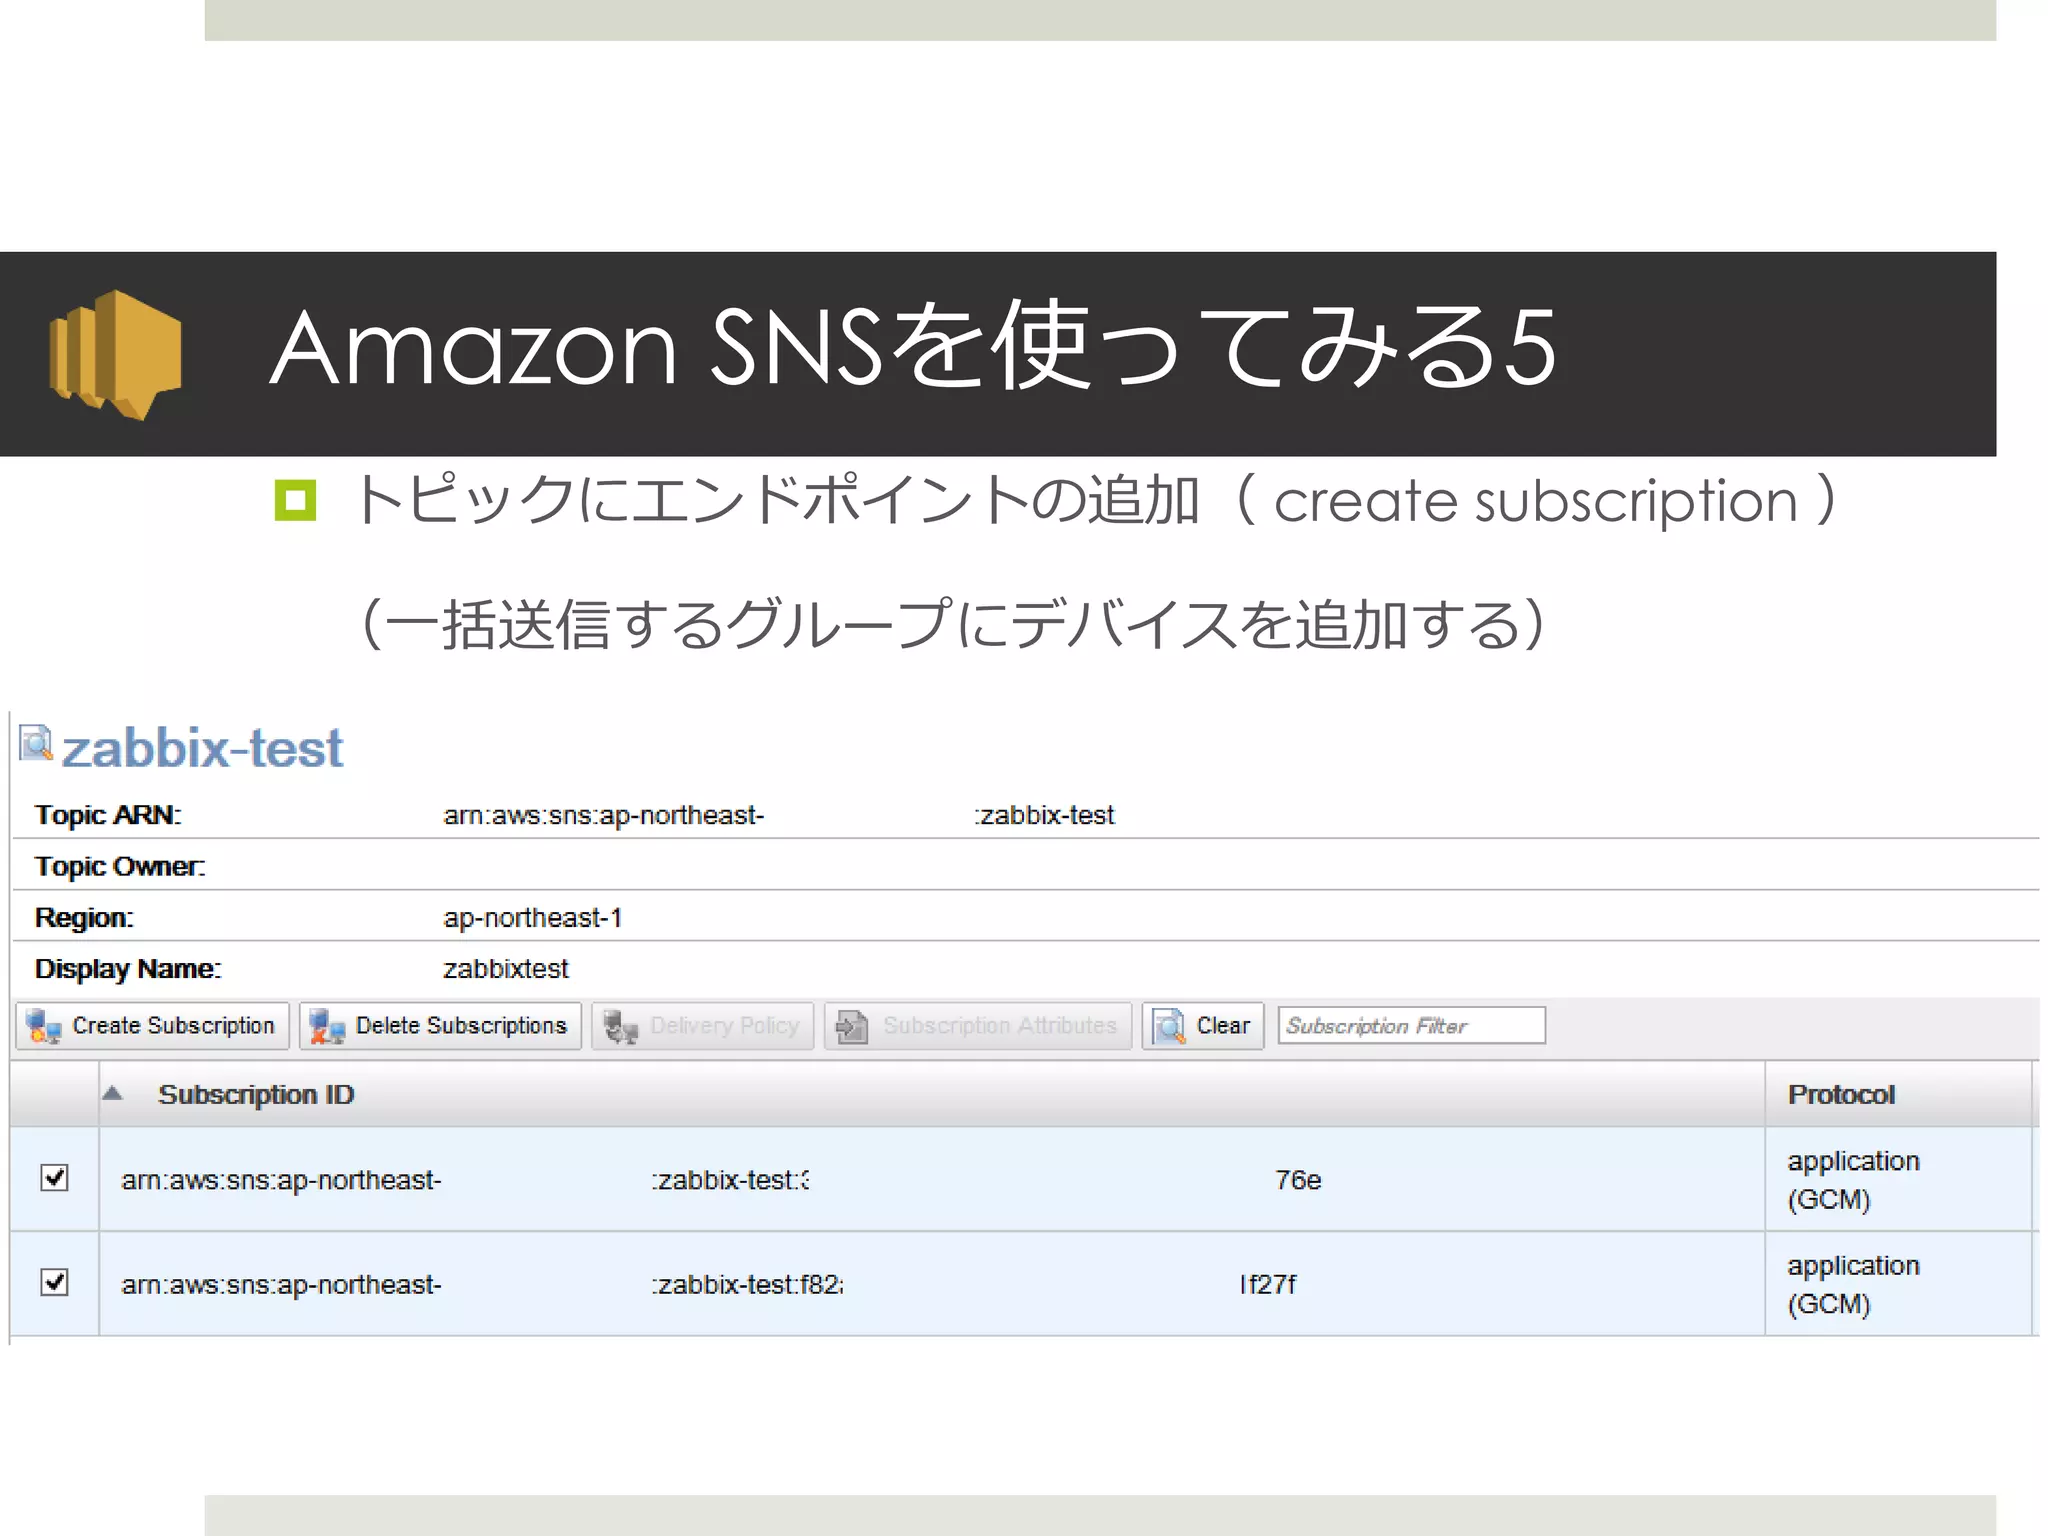Focus the Subscription Filter input field
Image resolution: width=2048 pixels, height=1536 pixels.
pyautogui.click(x=1411, y=1026)
